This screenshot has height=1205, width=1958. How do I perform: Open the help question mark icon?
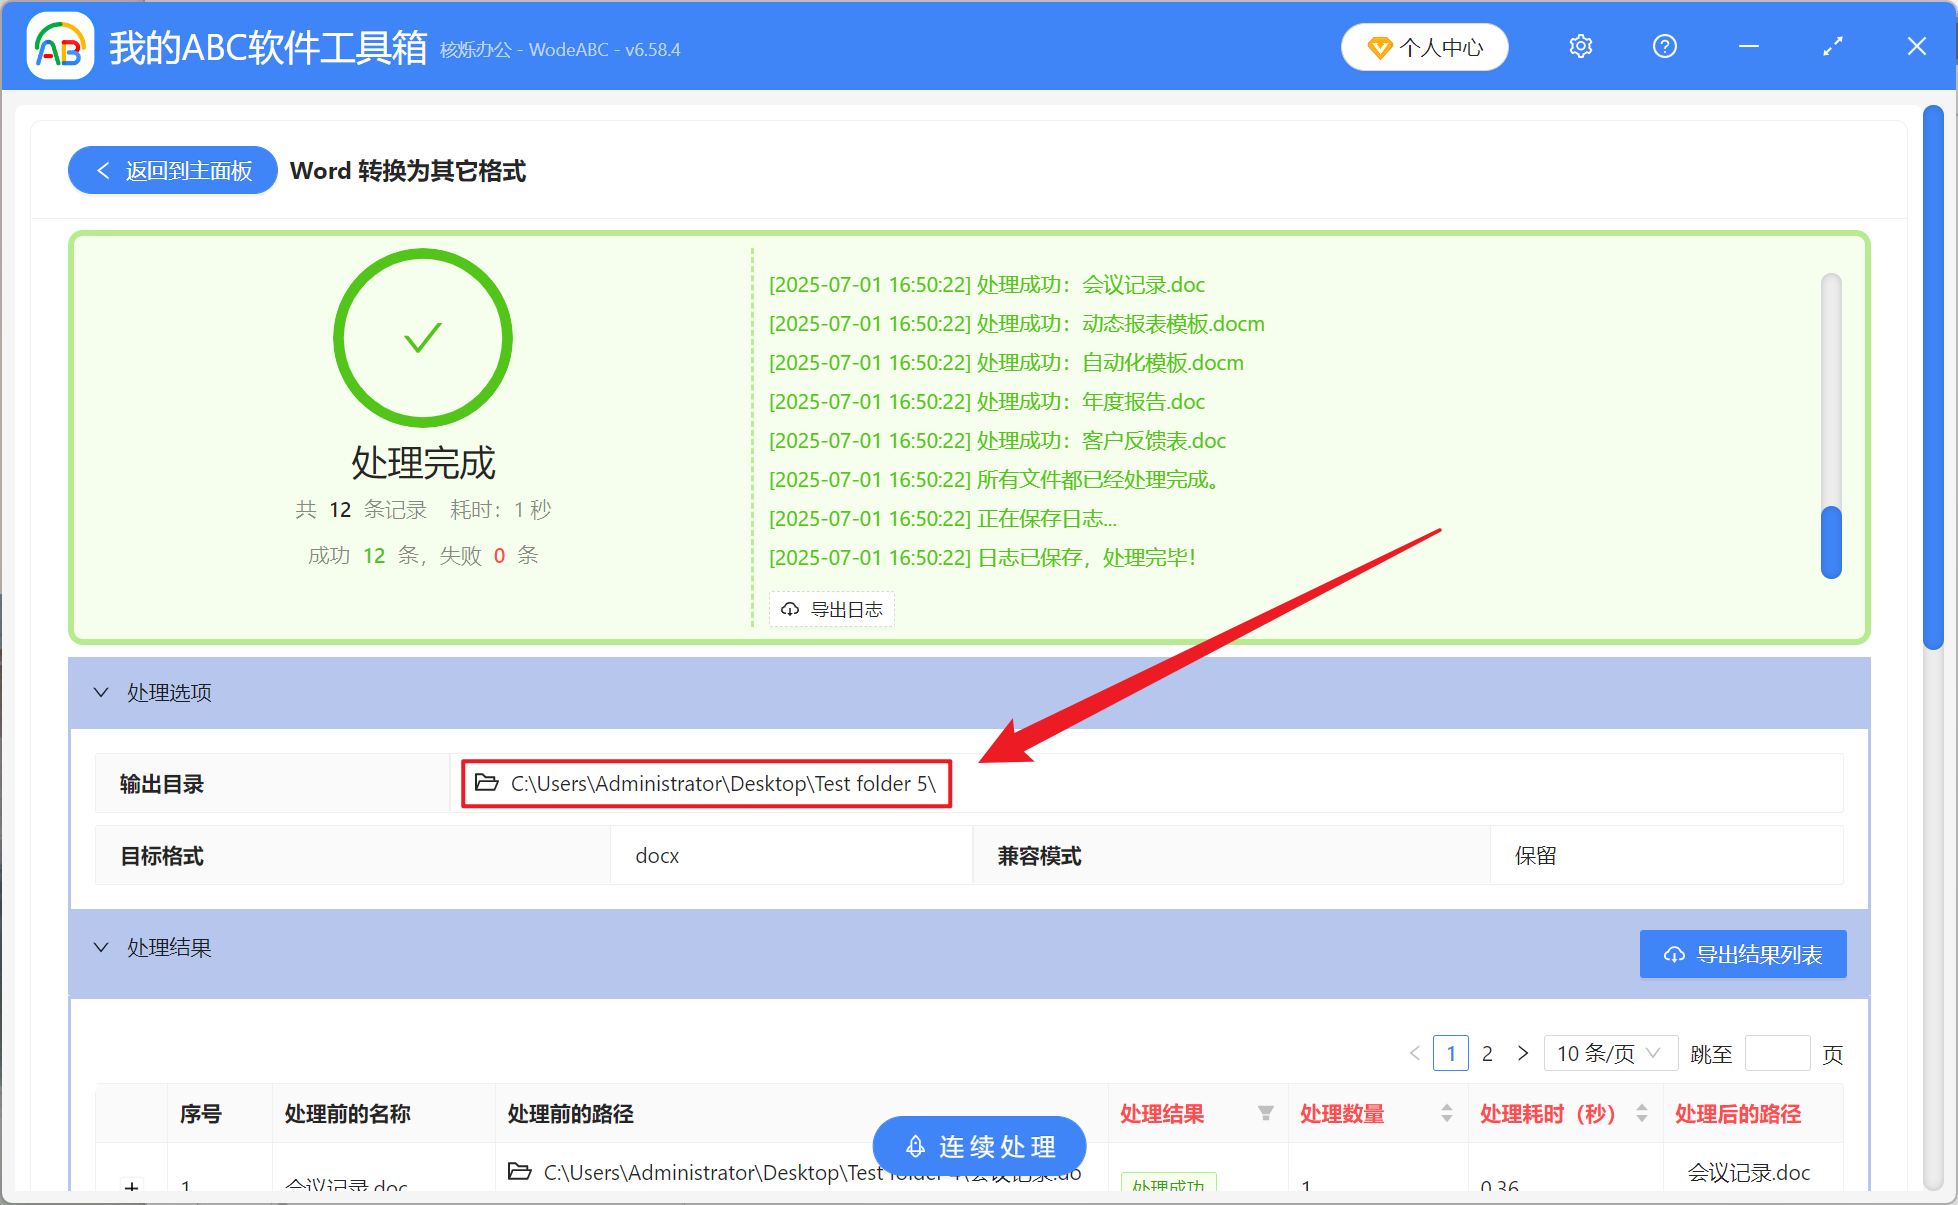(1664, 46)
